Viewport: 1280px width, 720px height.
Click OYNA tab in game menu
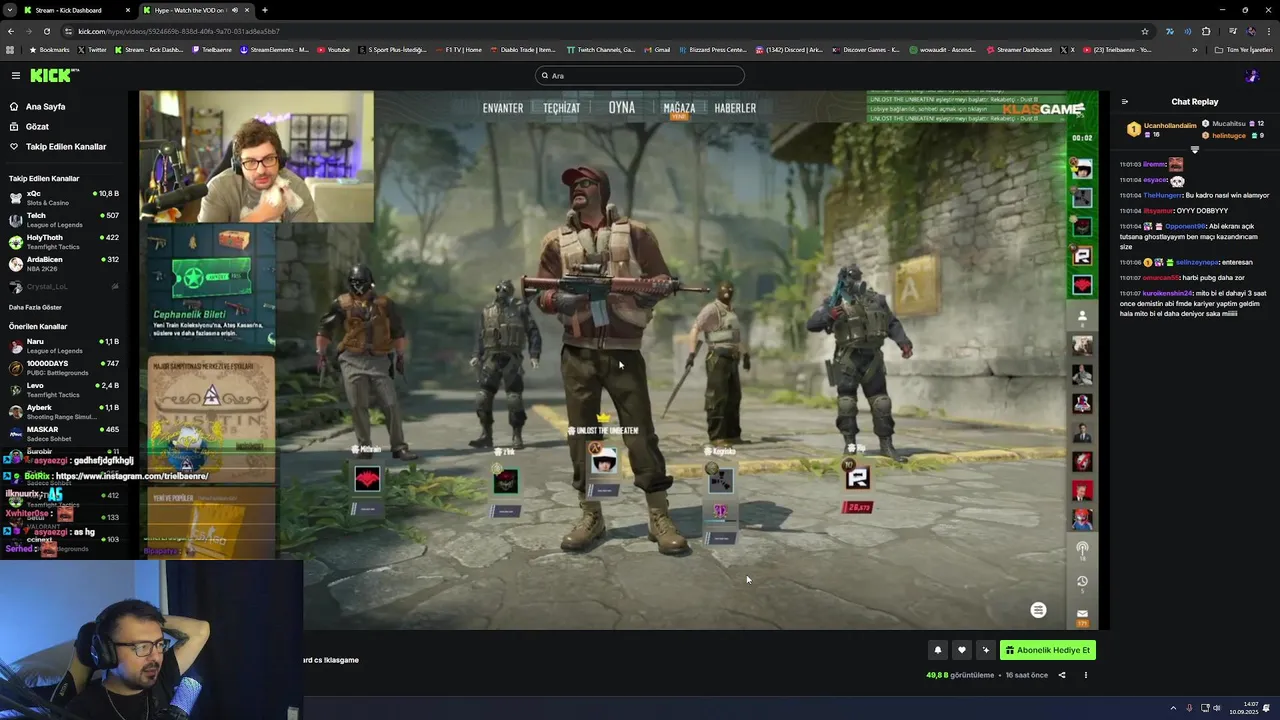pos(622,107)
